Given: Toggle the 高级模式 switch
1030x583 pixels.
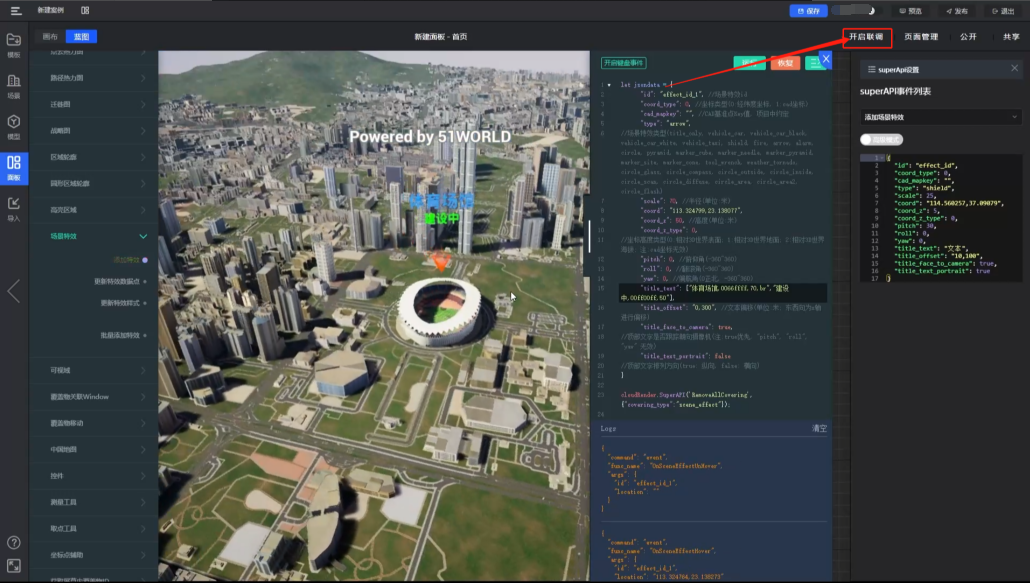Looking at the screenshot, I should coord(882,139).
